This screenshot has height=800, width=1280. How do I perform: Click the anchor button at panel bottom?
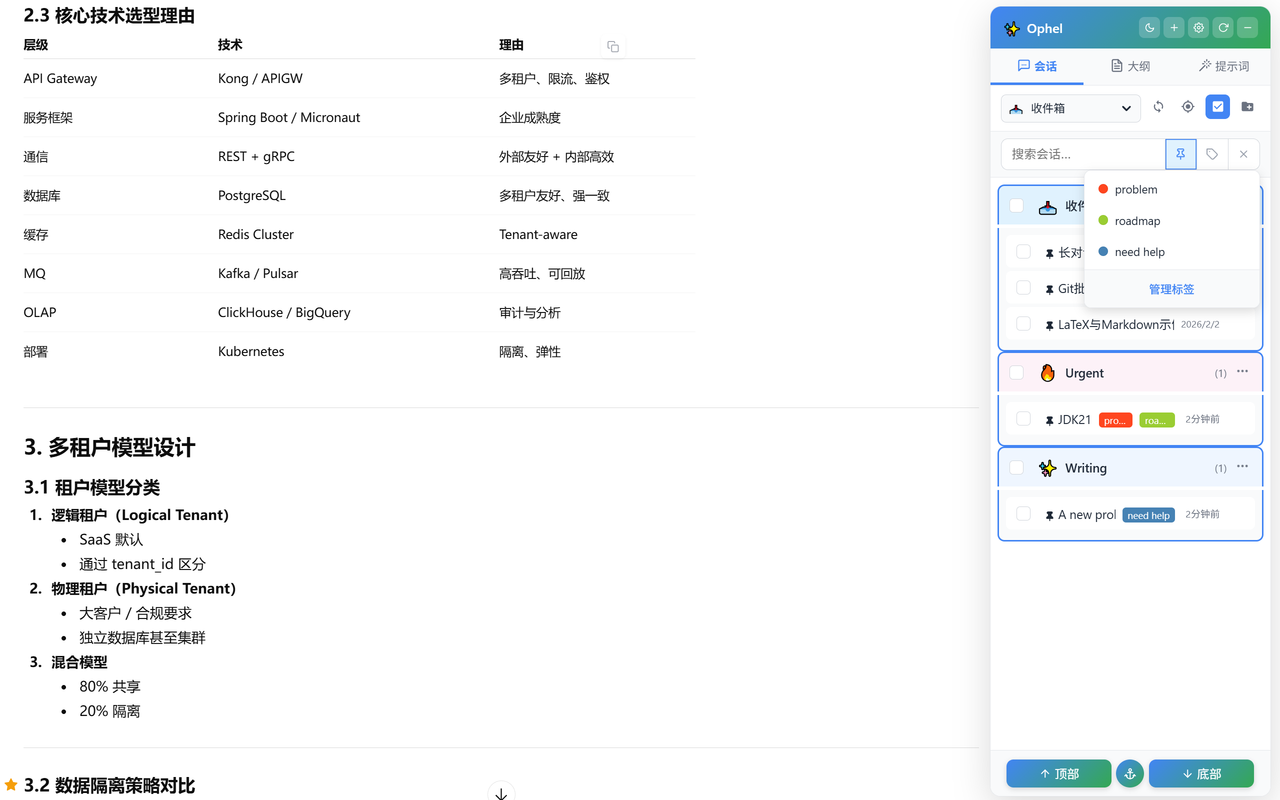coord(1130,774)
